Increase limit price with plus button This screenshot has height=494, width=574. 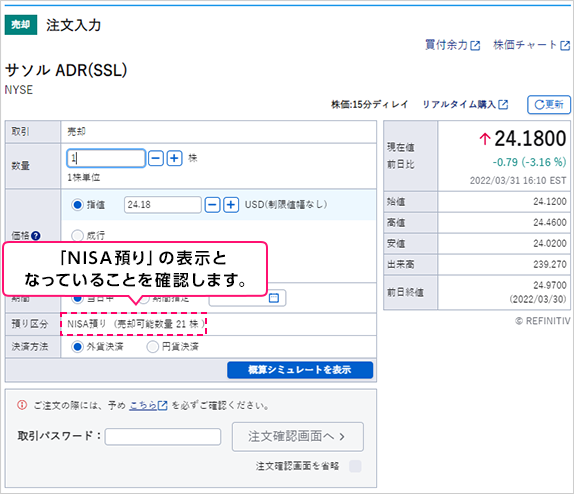(x=231, y=205)
